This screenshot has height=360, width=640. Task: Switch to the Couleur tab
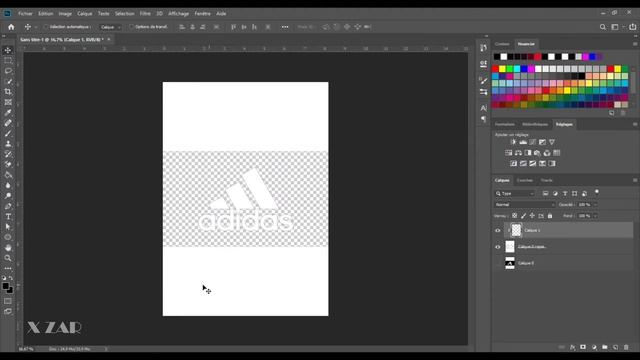(502, 44)
